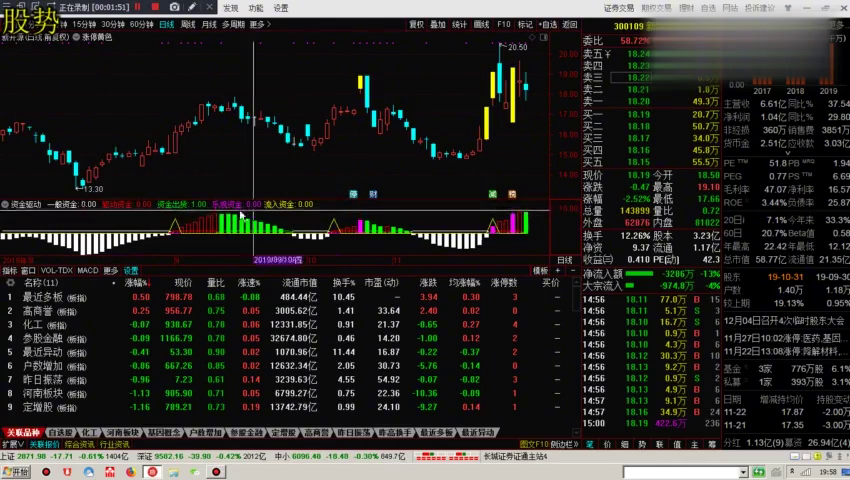850x480 pixels.
Task: Pause the screen recording
Action: click(138, 7)
